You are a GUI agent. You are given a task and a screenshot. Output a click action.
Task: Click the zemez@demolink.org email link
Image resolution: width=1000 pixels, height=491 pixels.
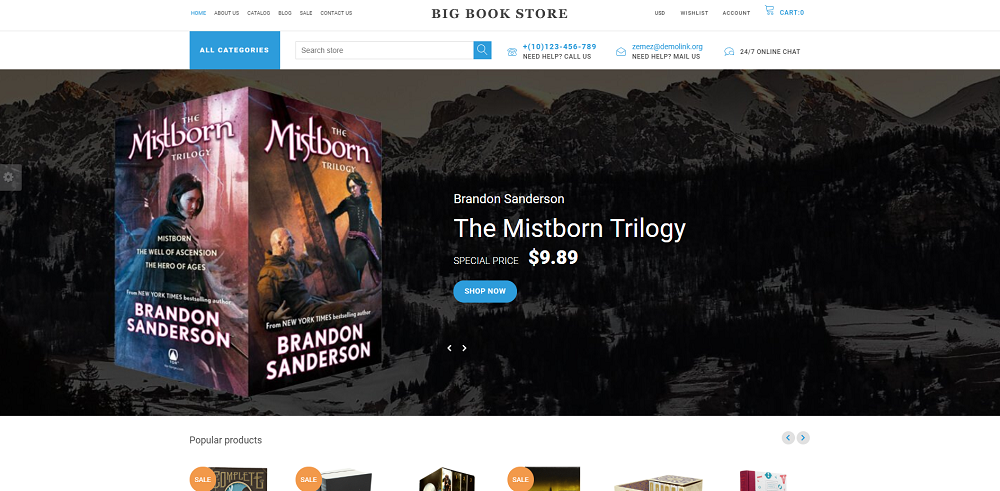point(667,47)
